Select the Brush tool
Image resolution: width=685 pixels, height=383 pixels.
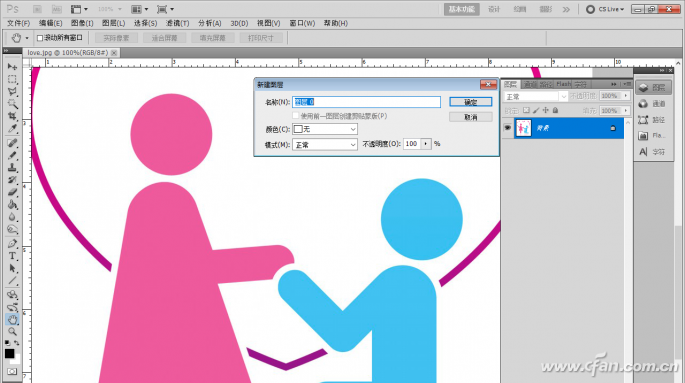click(12, 155)
